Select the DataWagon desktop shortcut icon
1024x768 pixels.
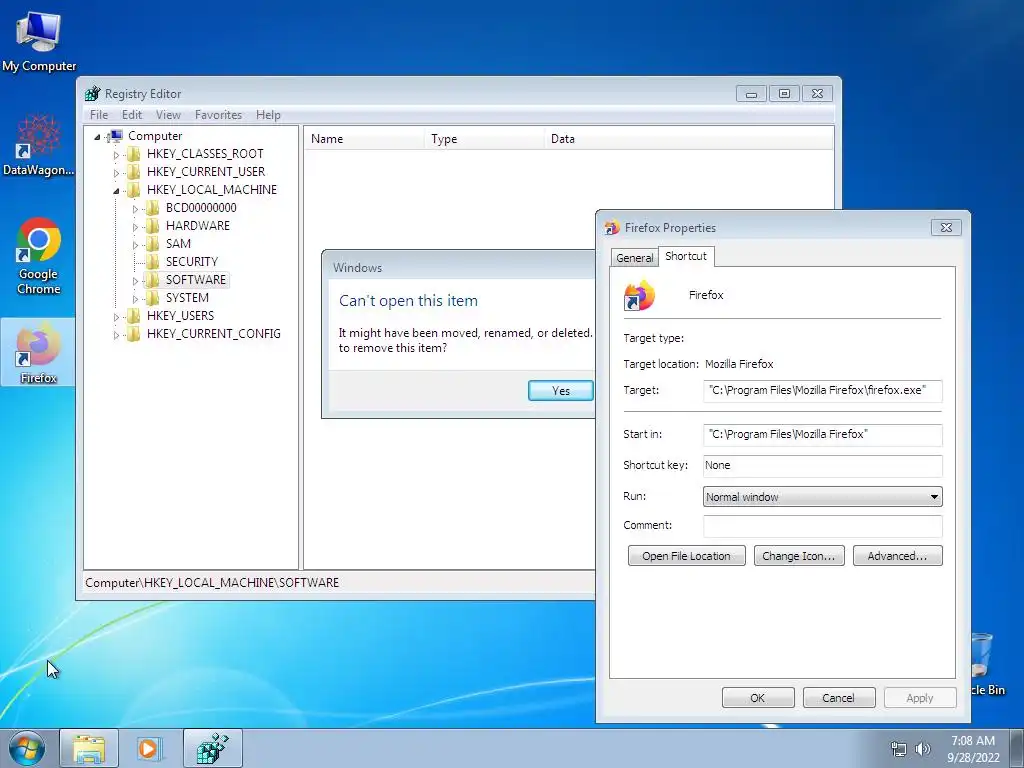39,145
